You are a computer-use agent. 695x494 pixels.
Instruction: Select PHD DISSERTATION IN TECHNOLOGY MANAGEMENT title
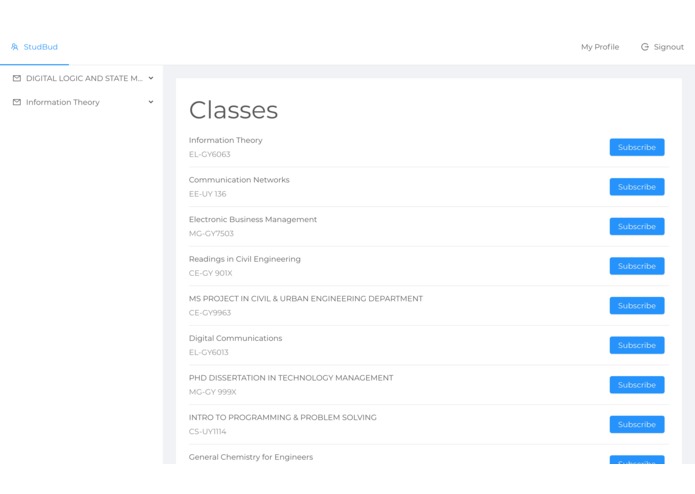pyautogui.click(x=291, y=378)
